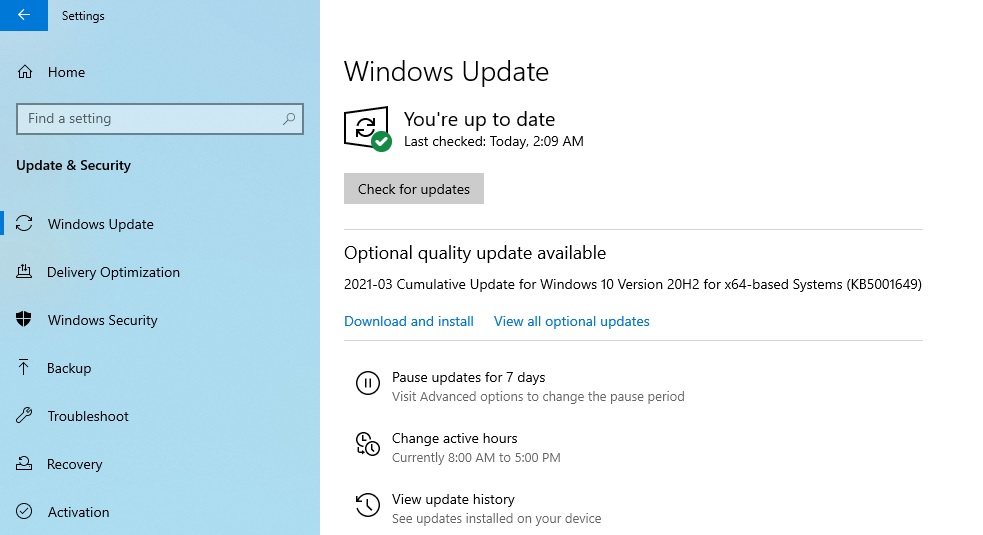Image resolution: width=983 pixels, height=535 pixels.
Task: Click the back arrow in Settings
Action: coord(24,15)
